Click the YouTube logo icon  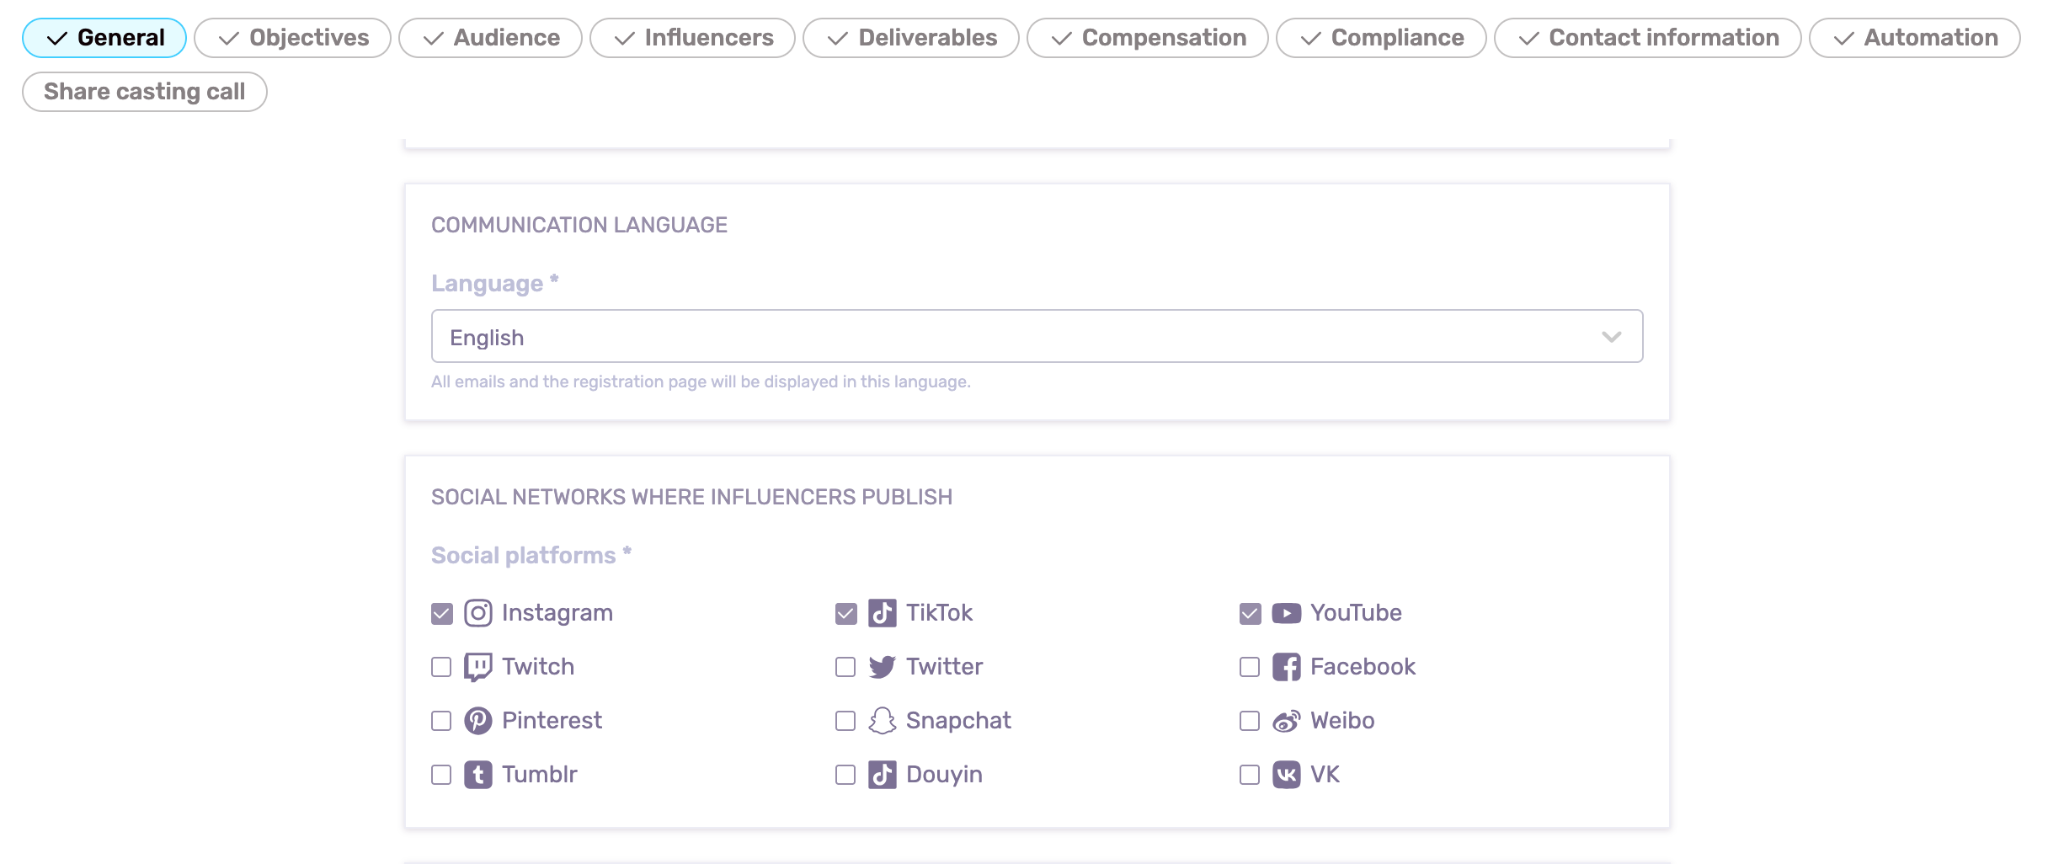coord(1286,613)
